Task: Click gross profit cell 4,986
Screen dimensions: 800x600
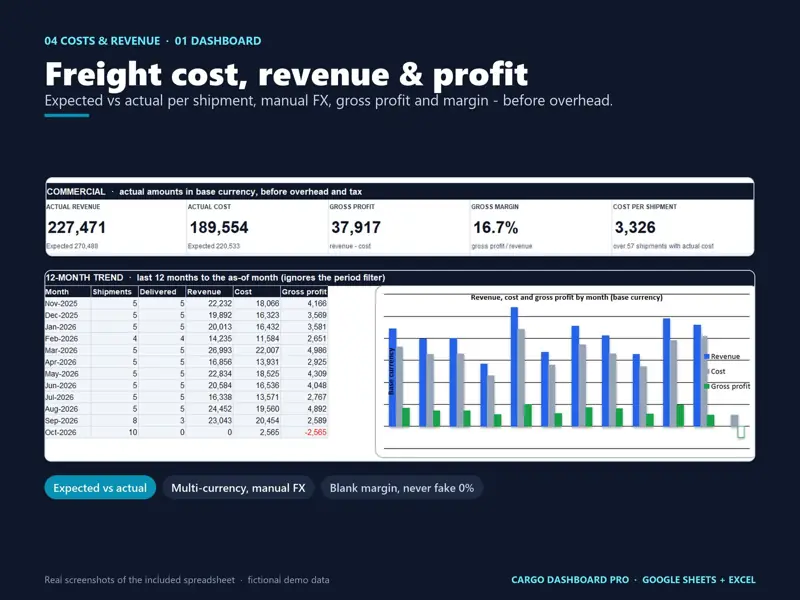Action: coord(304,351)
